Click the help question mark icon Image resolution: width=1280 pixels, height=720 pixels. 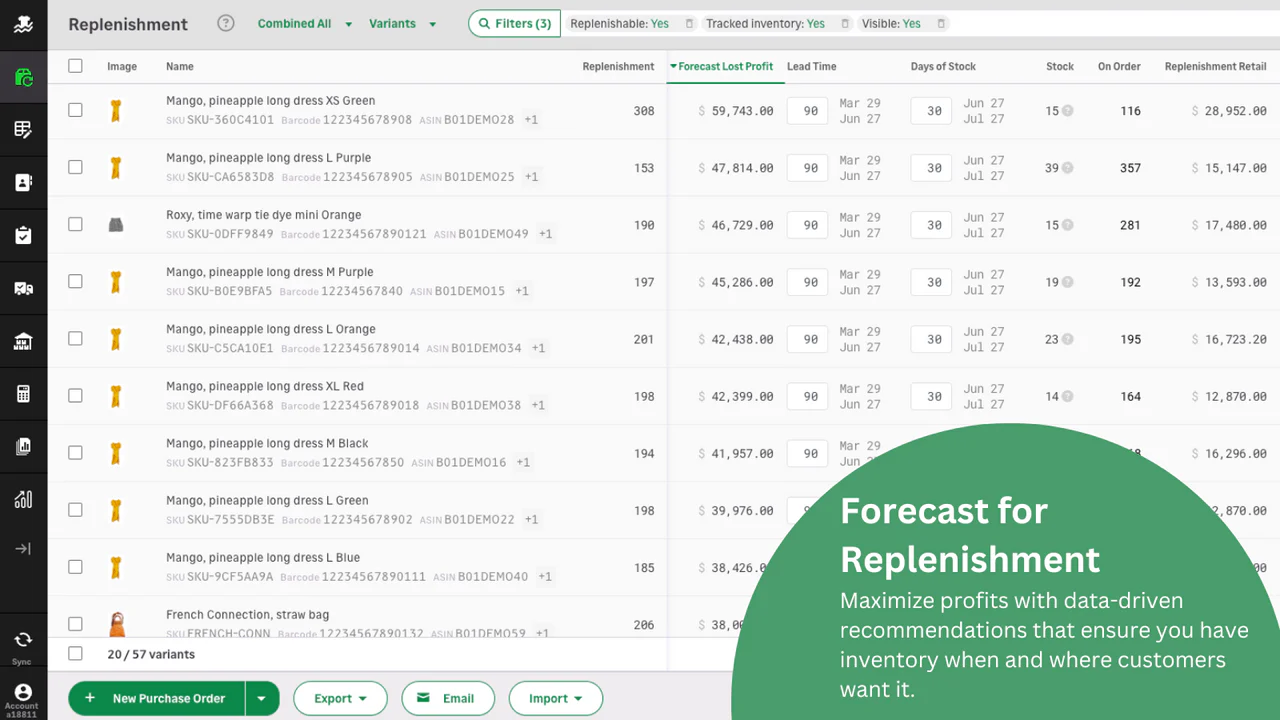[226, 23]
